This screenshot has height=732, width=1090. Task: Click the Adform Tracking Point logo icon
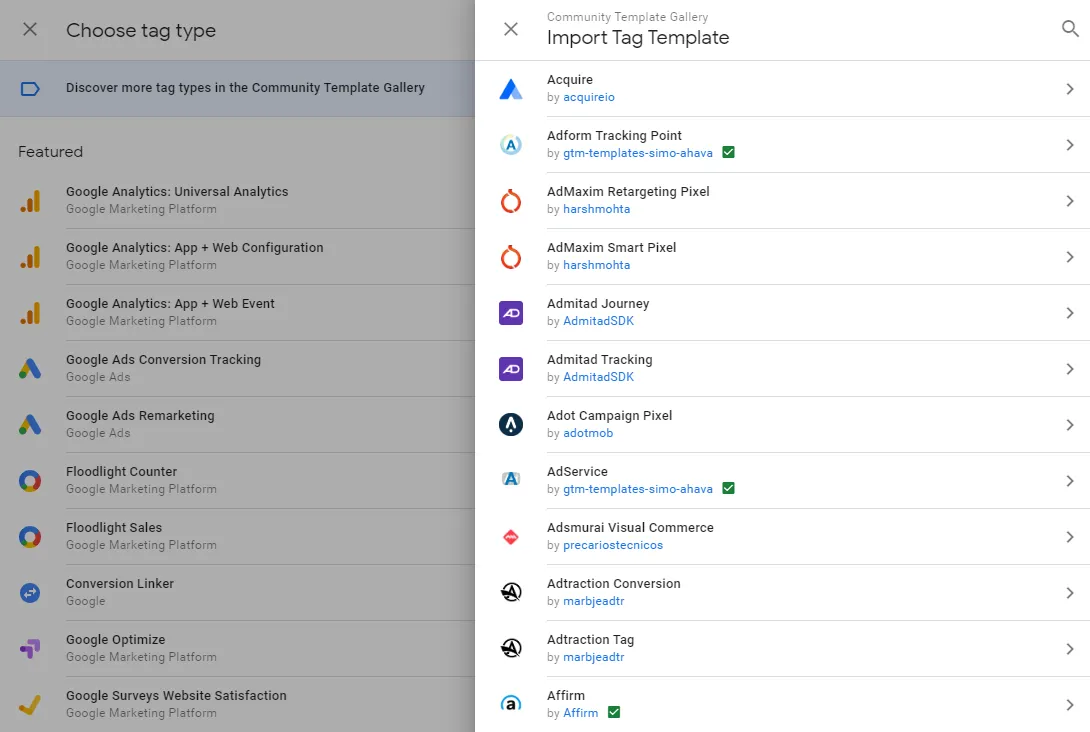[511, 145]
